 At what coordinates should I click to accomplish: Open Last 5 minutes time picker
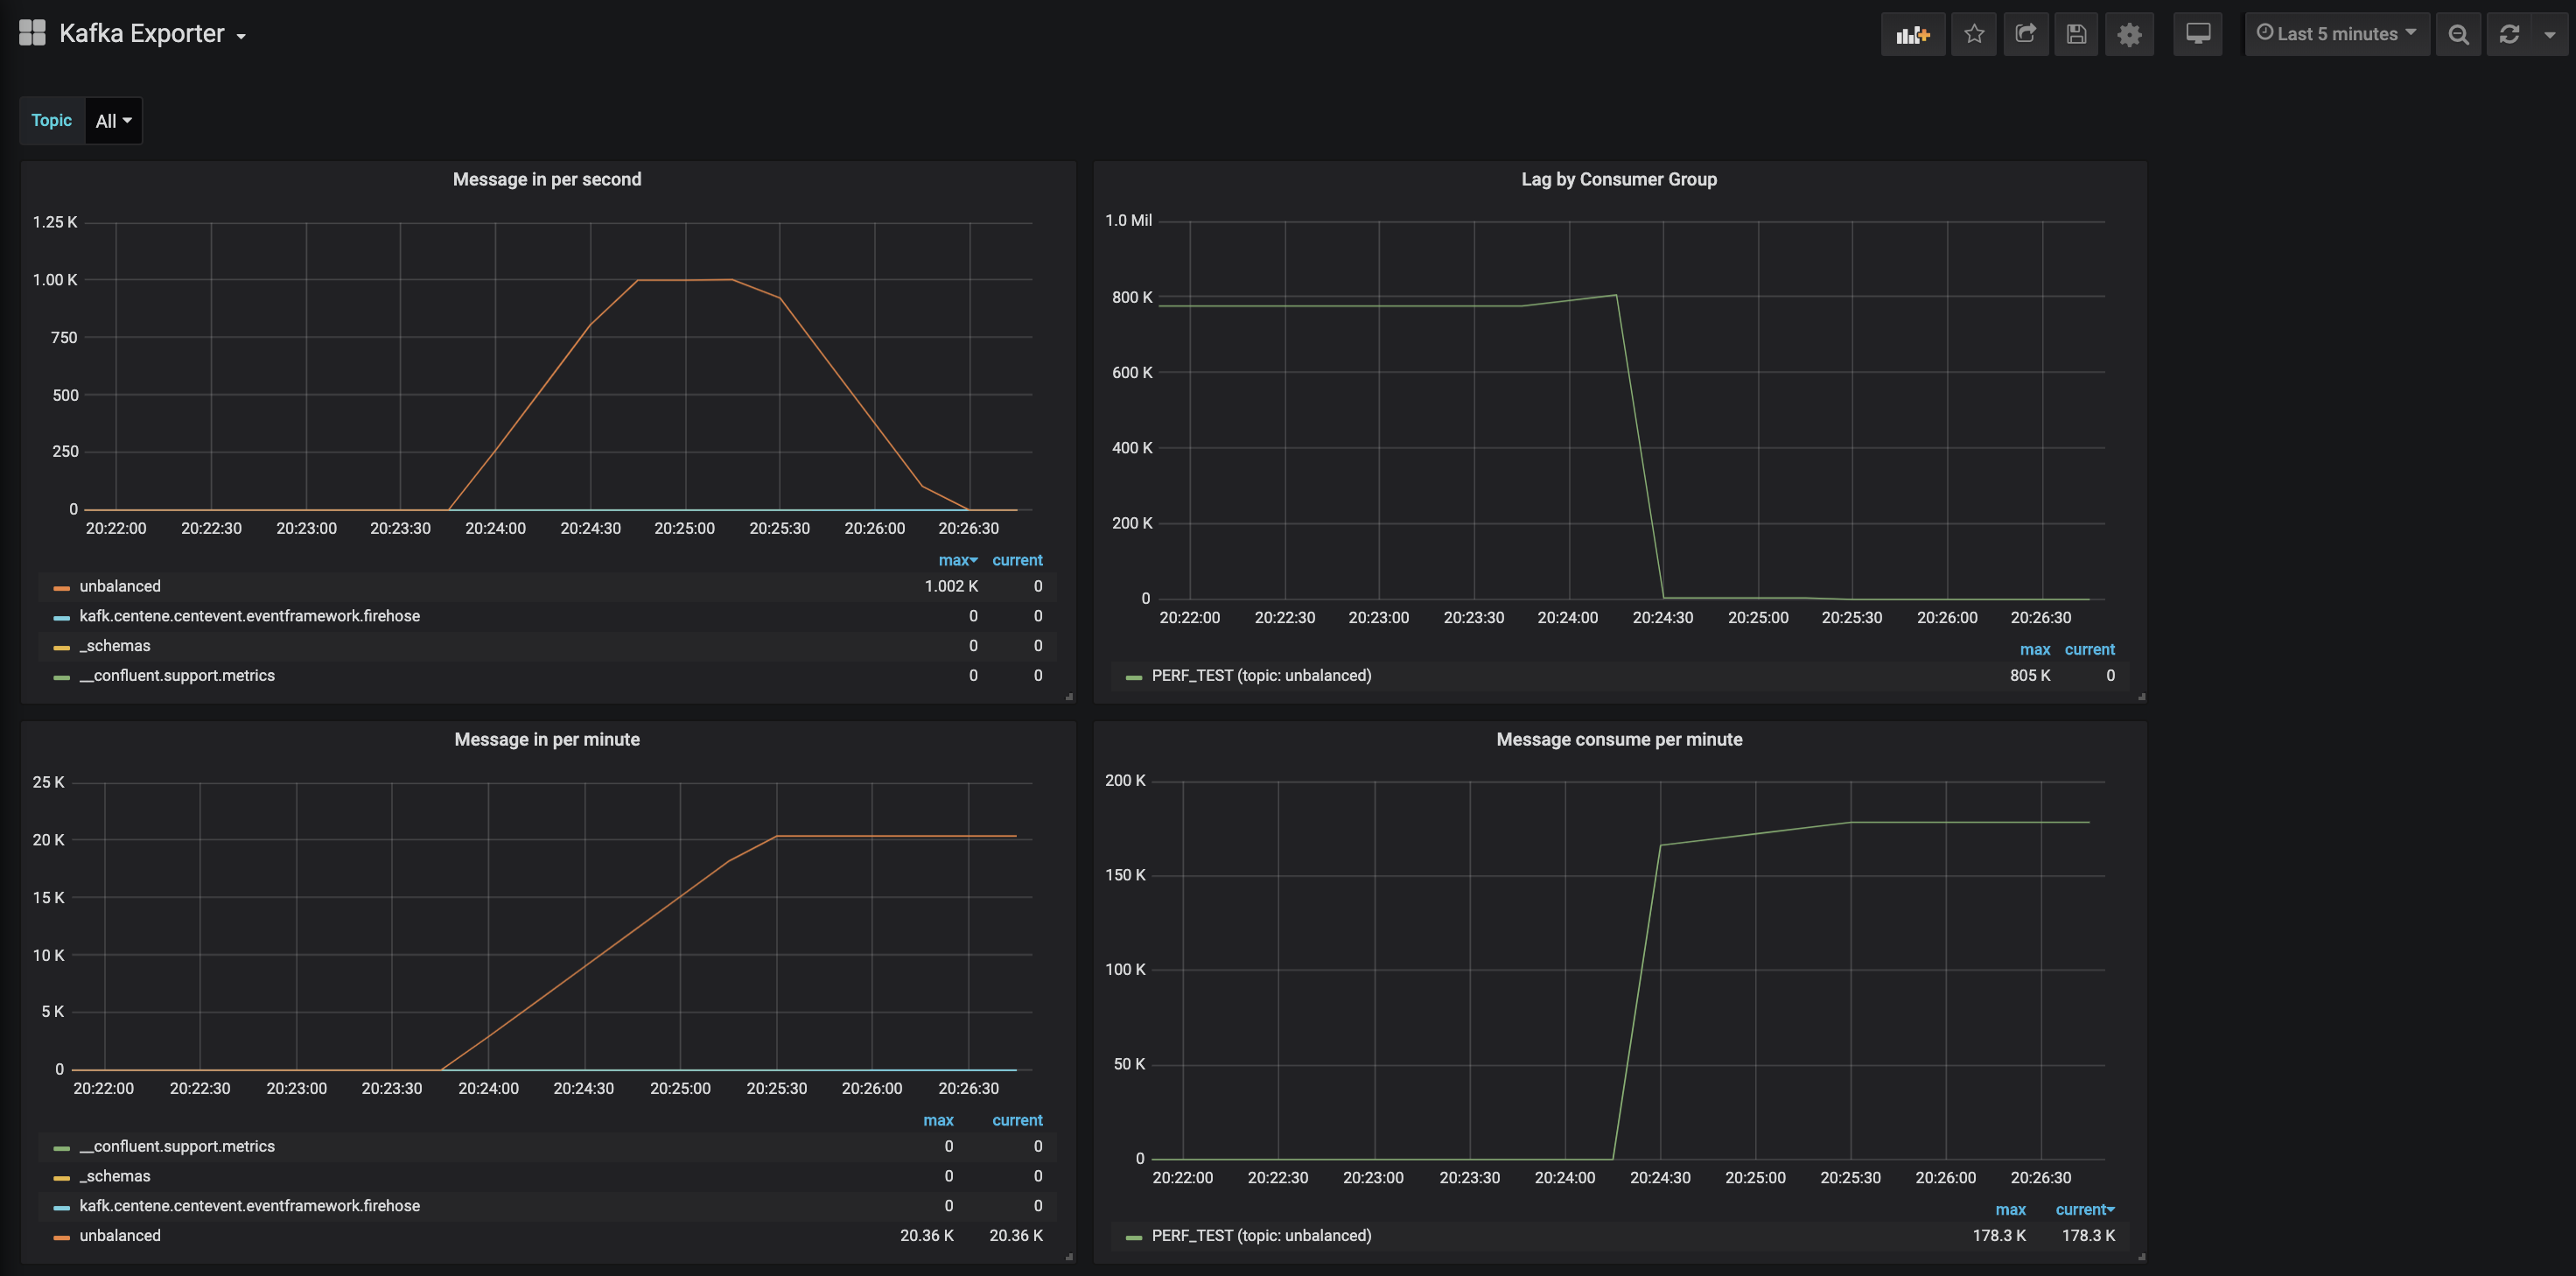pos(2336,34)
